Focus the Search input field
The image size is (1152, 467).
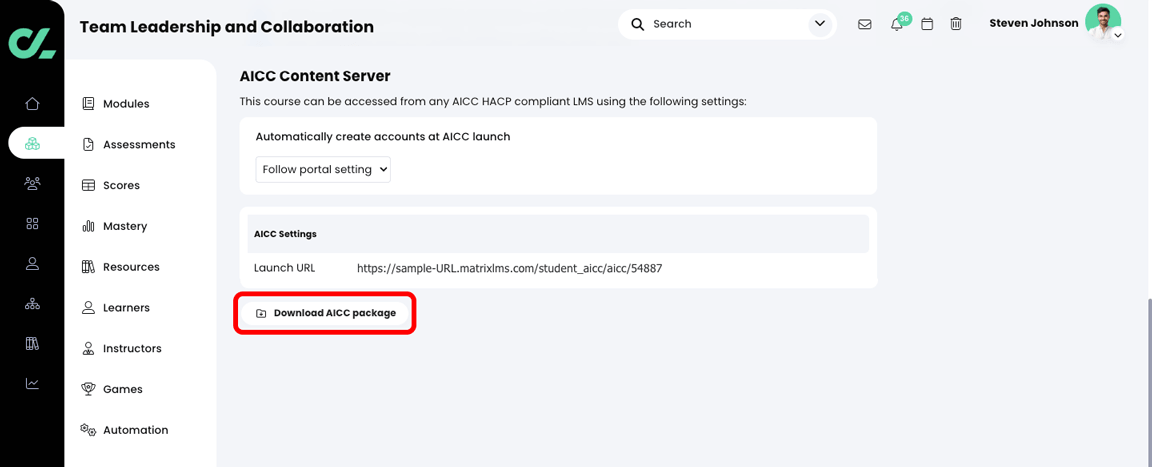coord(727,24)
